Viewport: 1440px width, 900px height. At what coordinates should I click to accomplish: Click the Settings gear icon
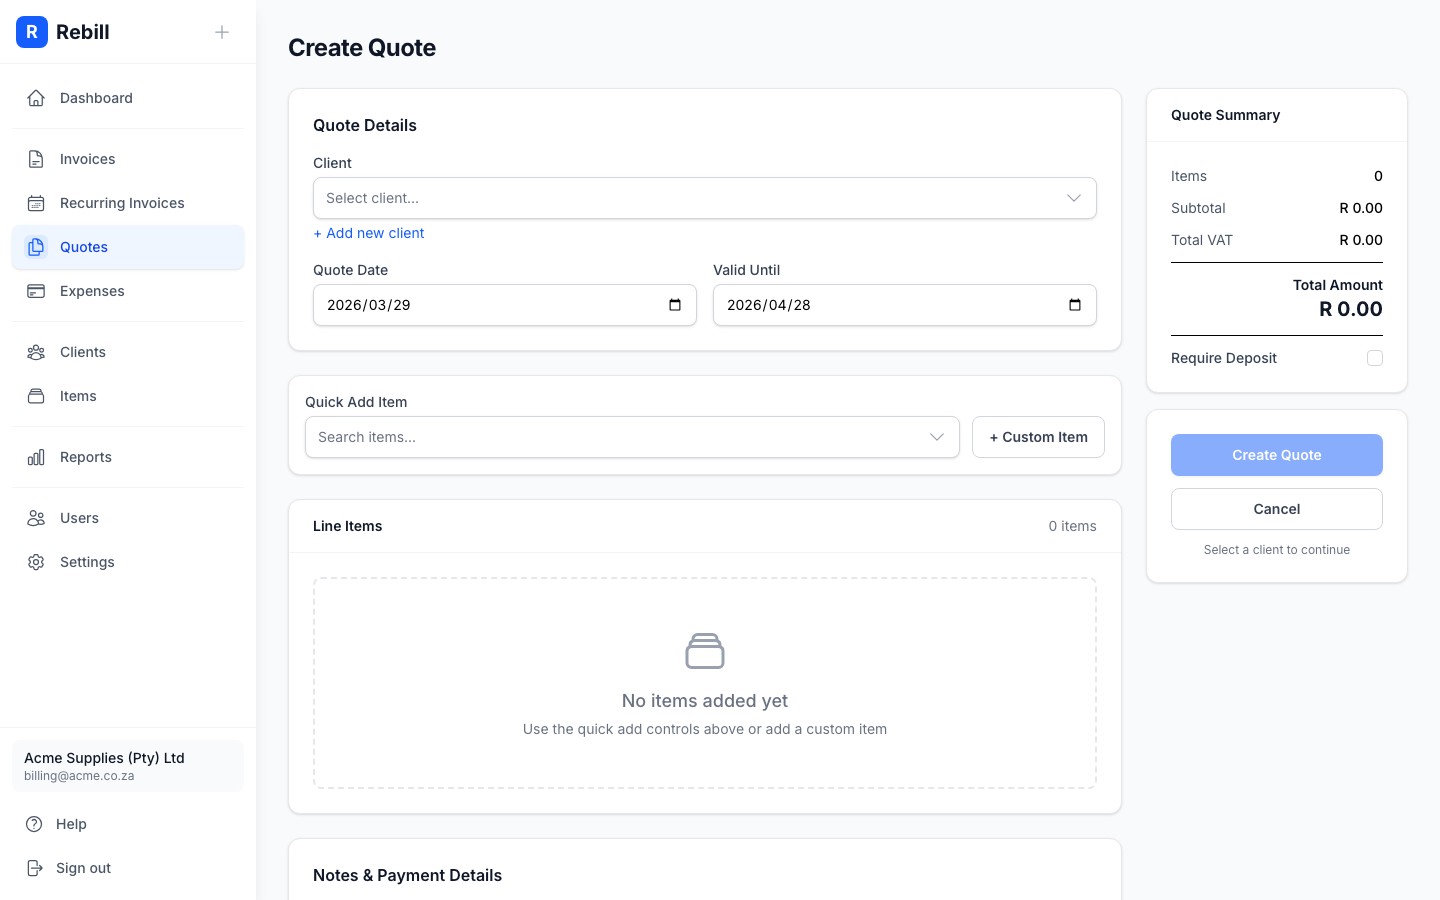pyautogui.click(x=36, y=562)
